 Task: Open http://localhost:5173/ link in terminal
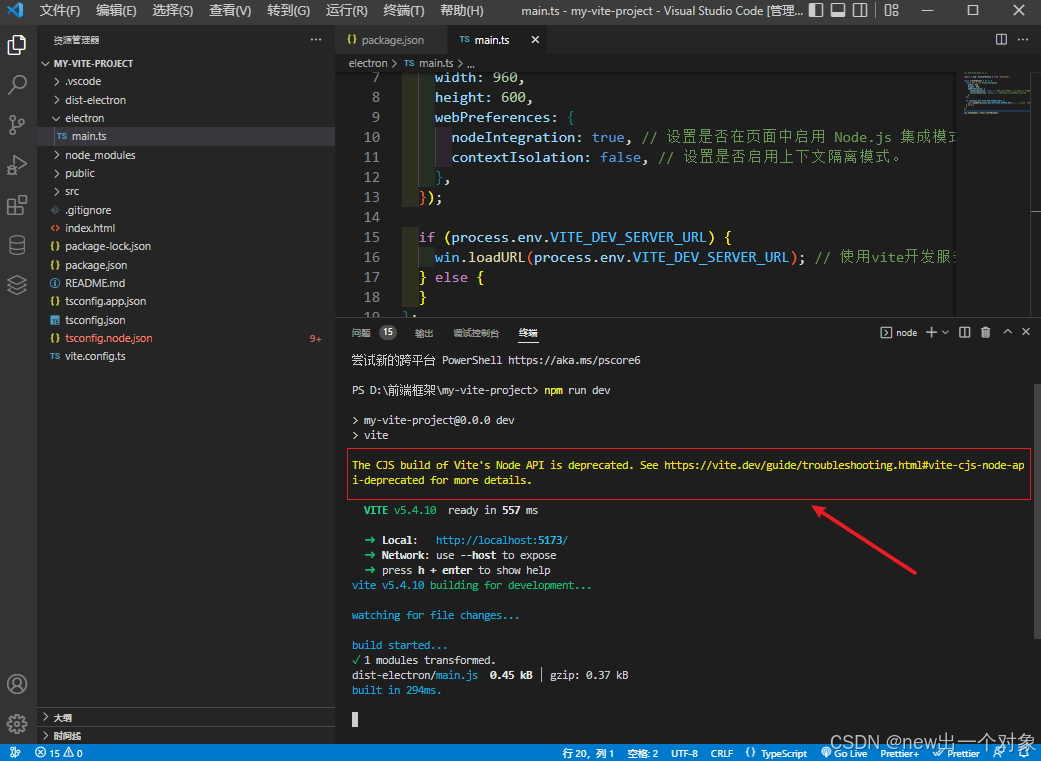coord(501,540)
